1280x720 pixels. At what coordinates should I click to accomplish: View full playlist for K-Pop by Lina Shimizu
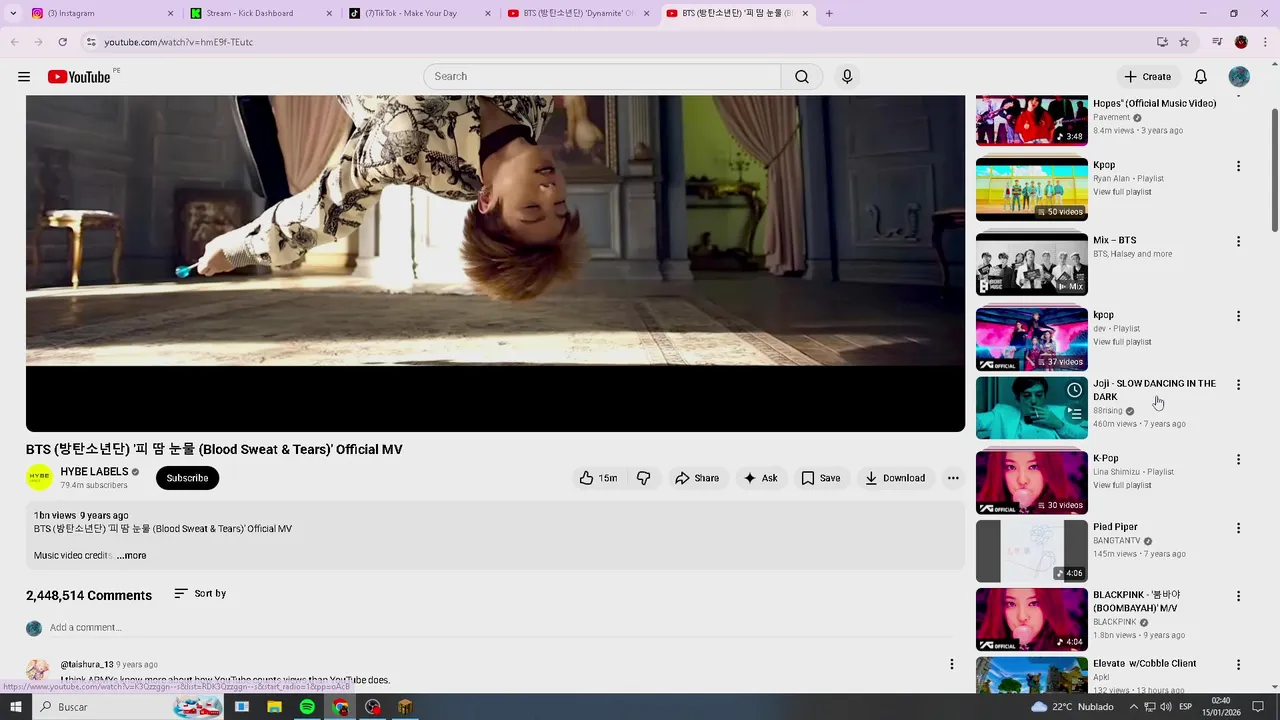pyautogui.click(x=1122, y=486)
